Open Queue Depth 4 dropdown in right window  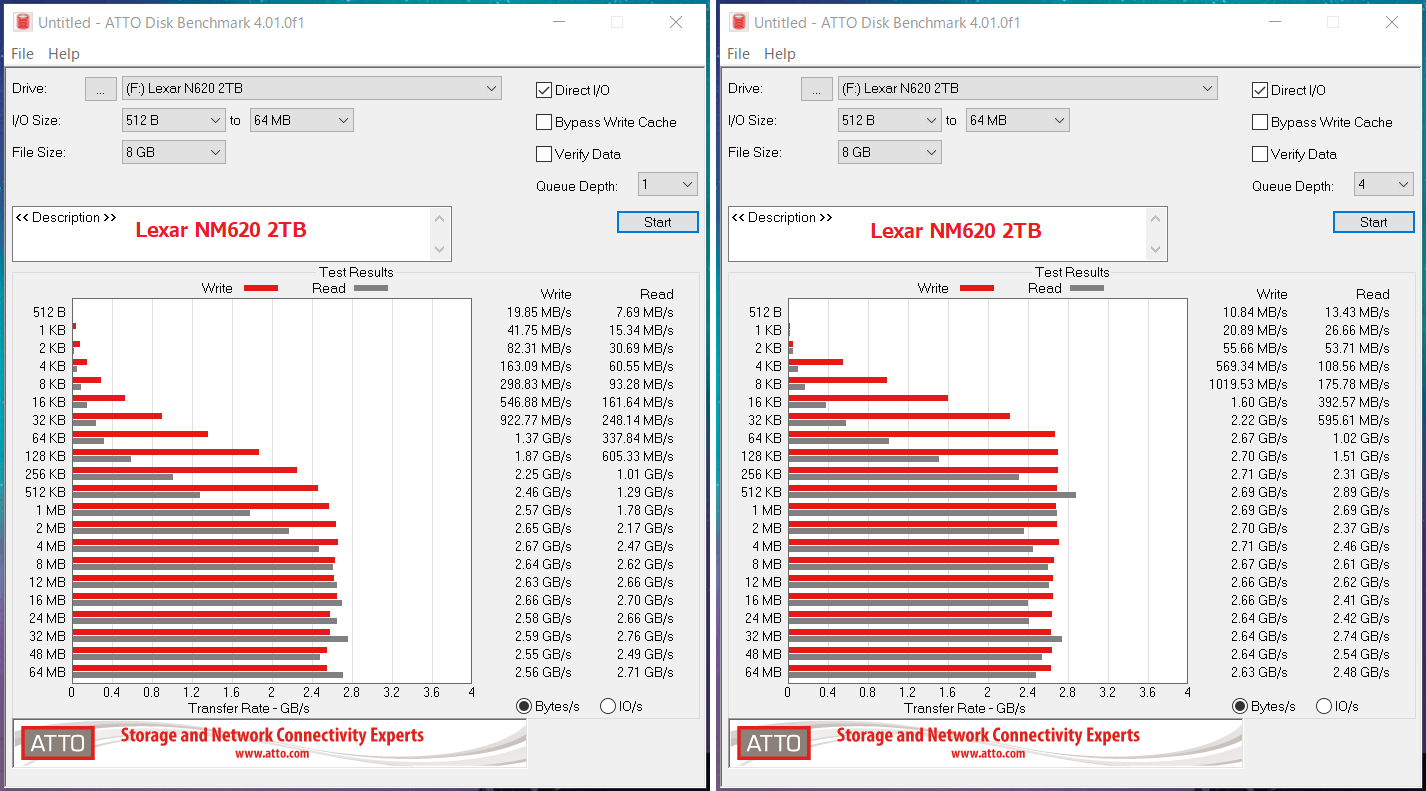(1384, 184)
